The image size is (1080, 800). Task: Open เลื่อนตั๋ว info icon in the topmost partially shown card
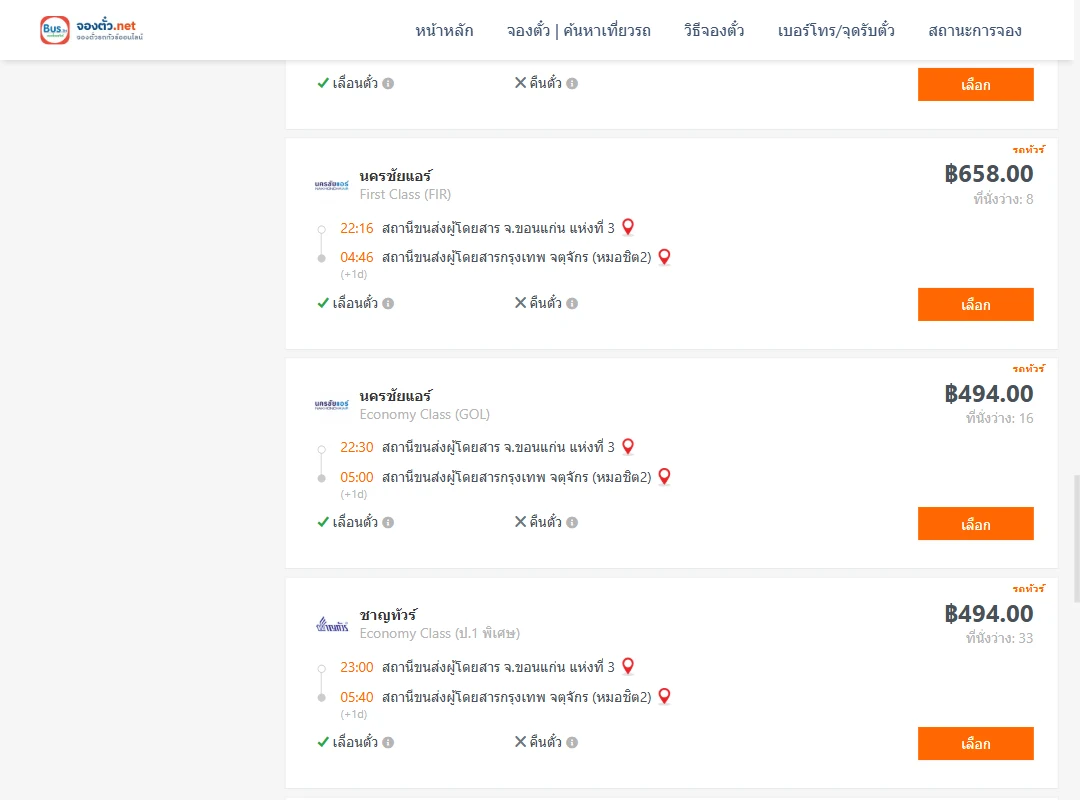tap(388, 83)
